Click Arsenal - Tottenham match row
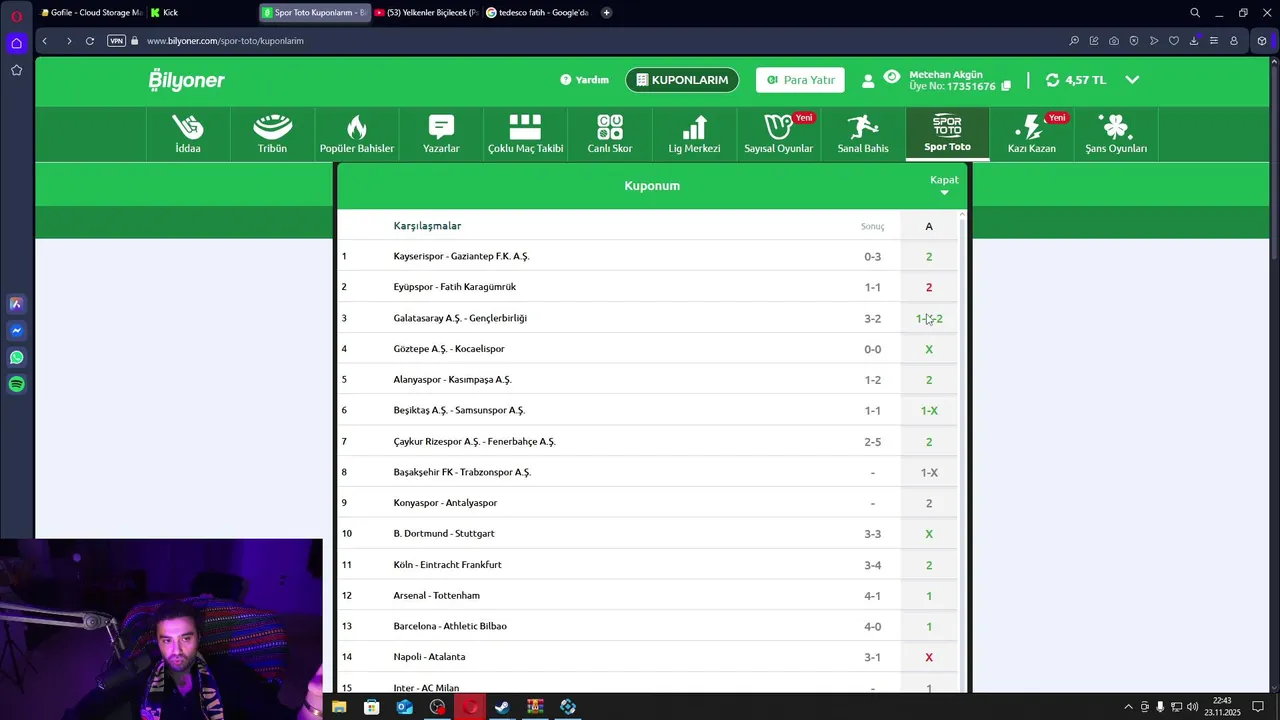 click(x=648, y=595)
